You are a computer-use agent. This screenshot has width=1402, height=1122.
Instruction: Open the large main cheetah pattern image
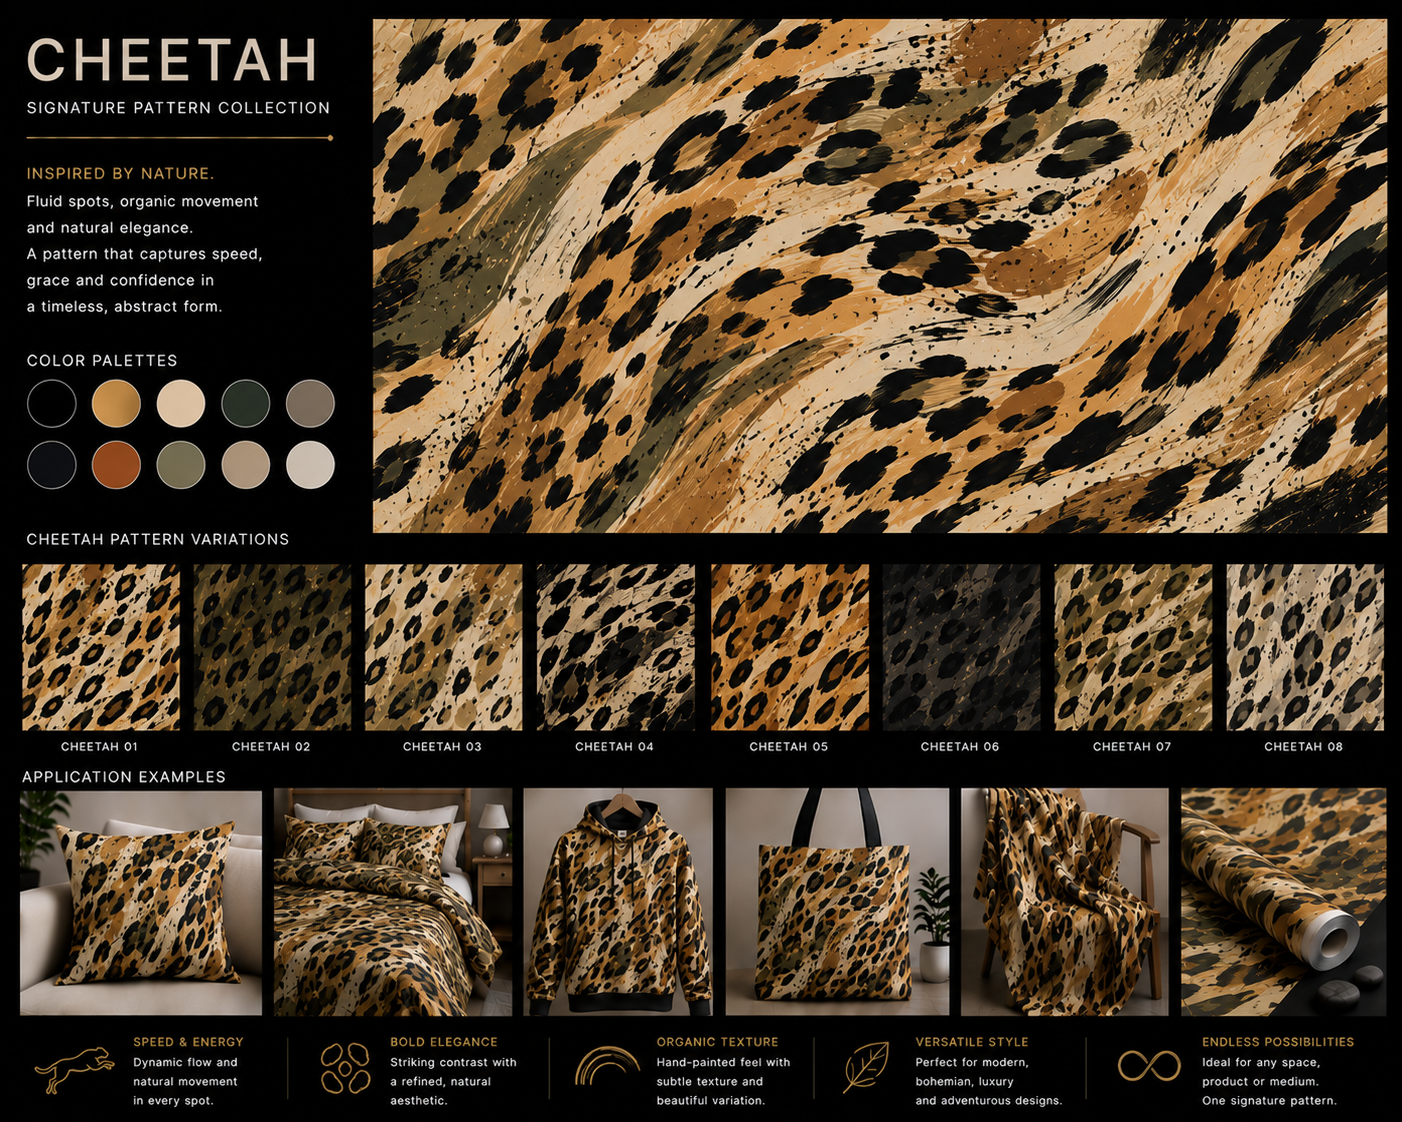click(880, 276)
